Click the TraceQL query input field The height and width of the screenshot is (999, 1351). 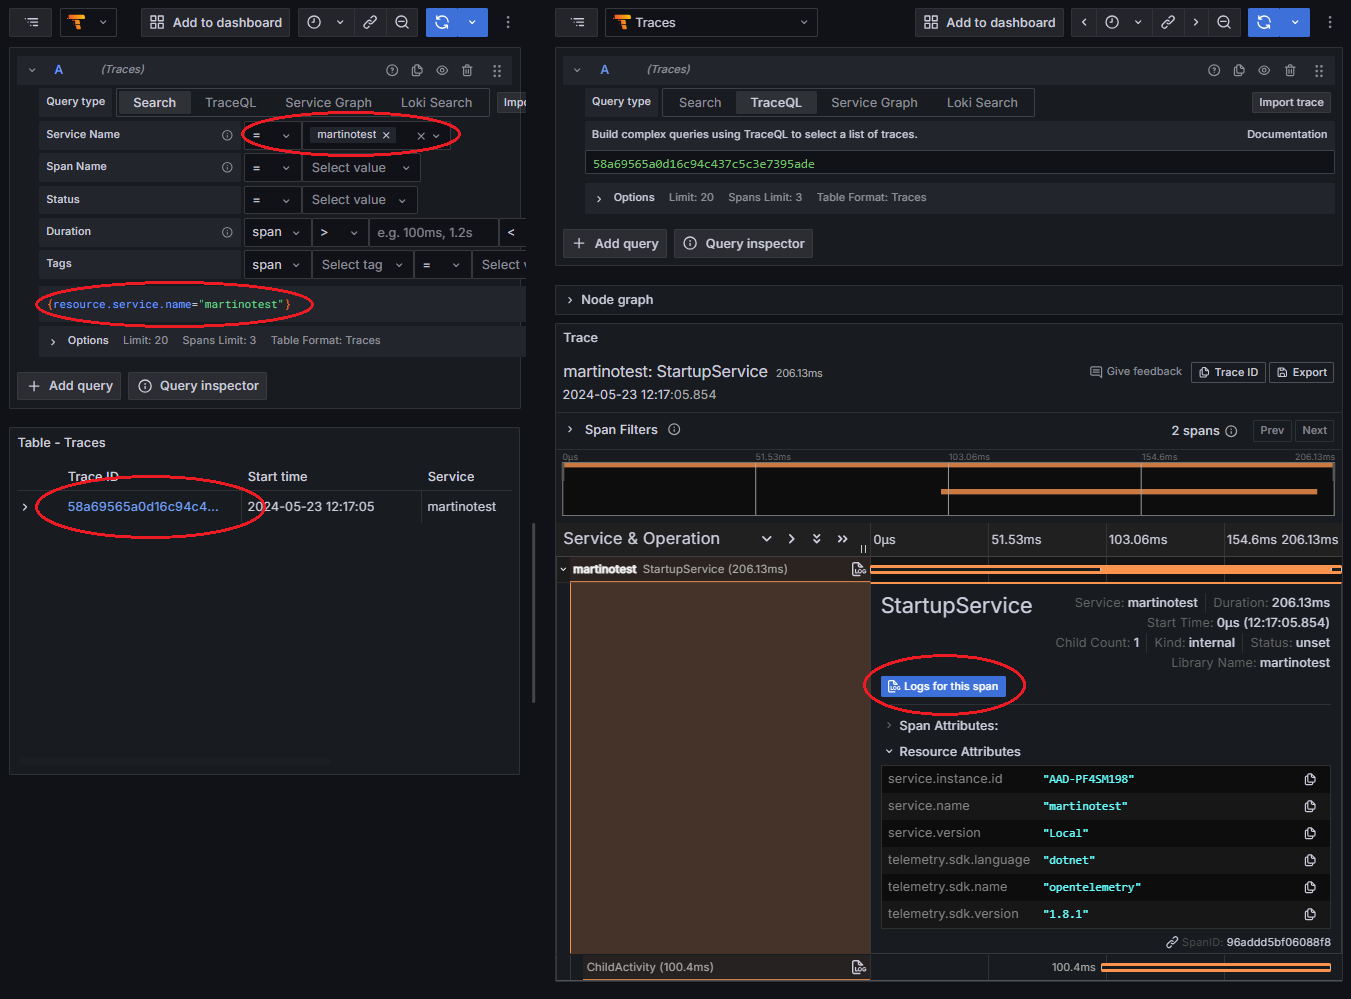click(x=958, y=163)
